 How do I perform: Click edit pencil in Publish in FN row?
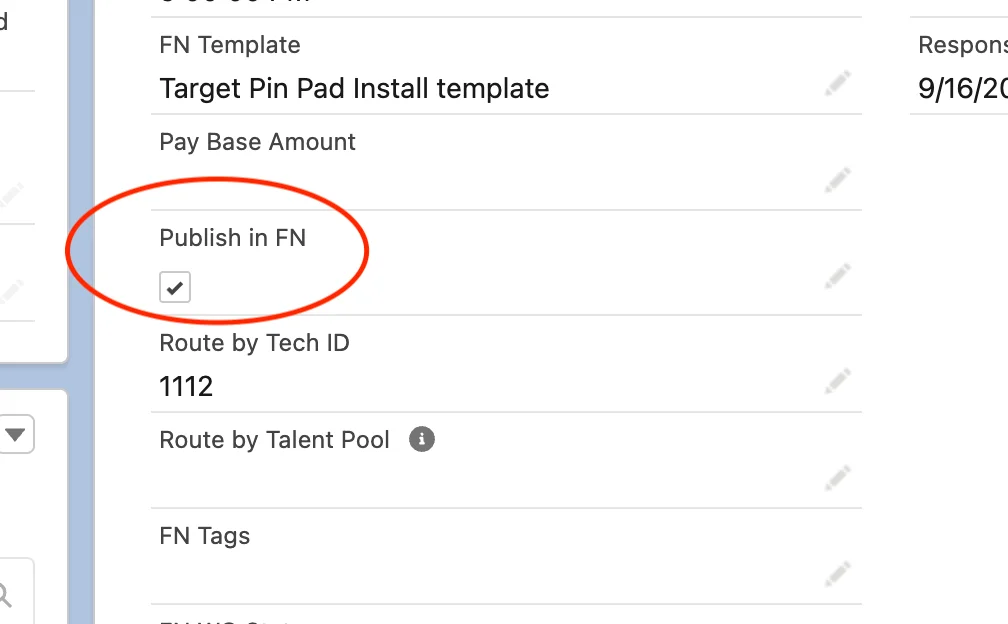tap(837, 275)
